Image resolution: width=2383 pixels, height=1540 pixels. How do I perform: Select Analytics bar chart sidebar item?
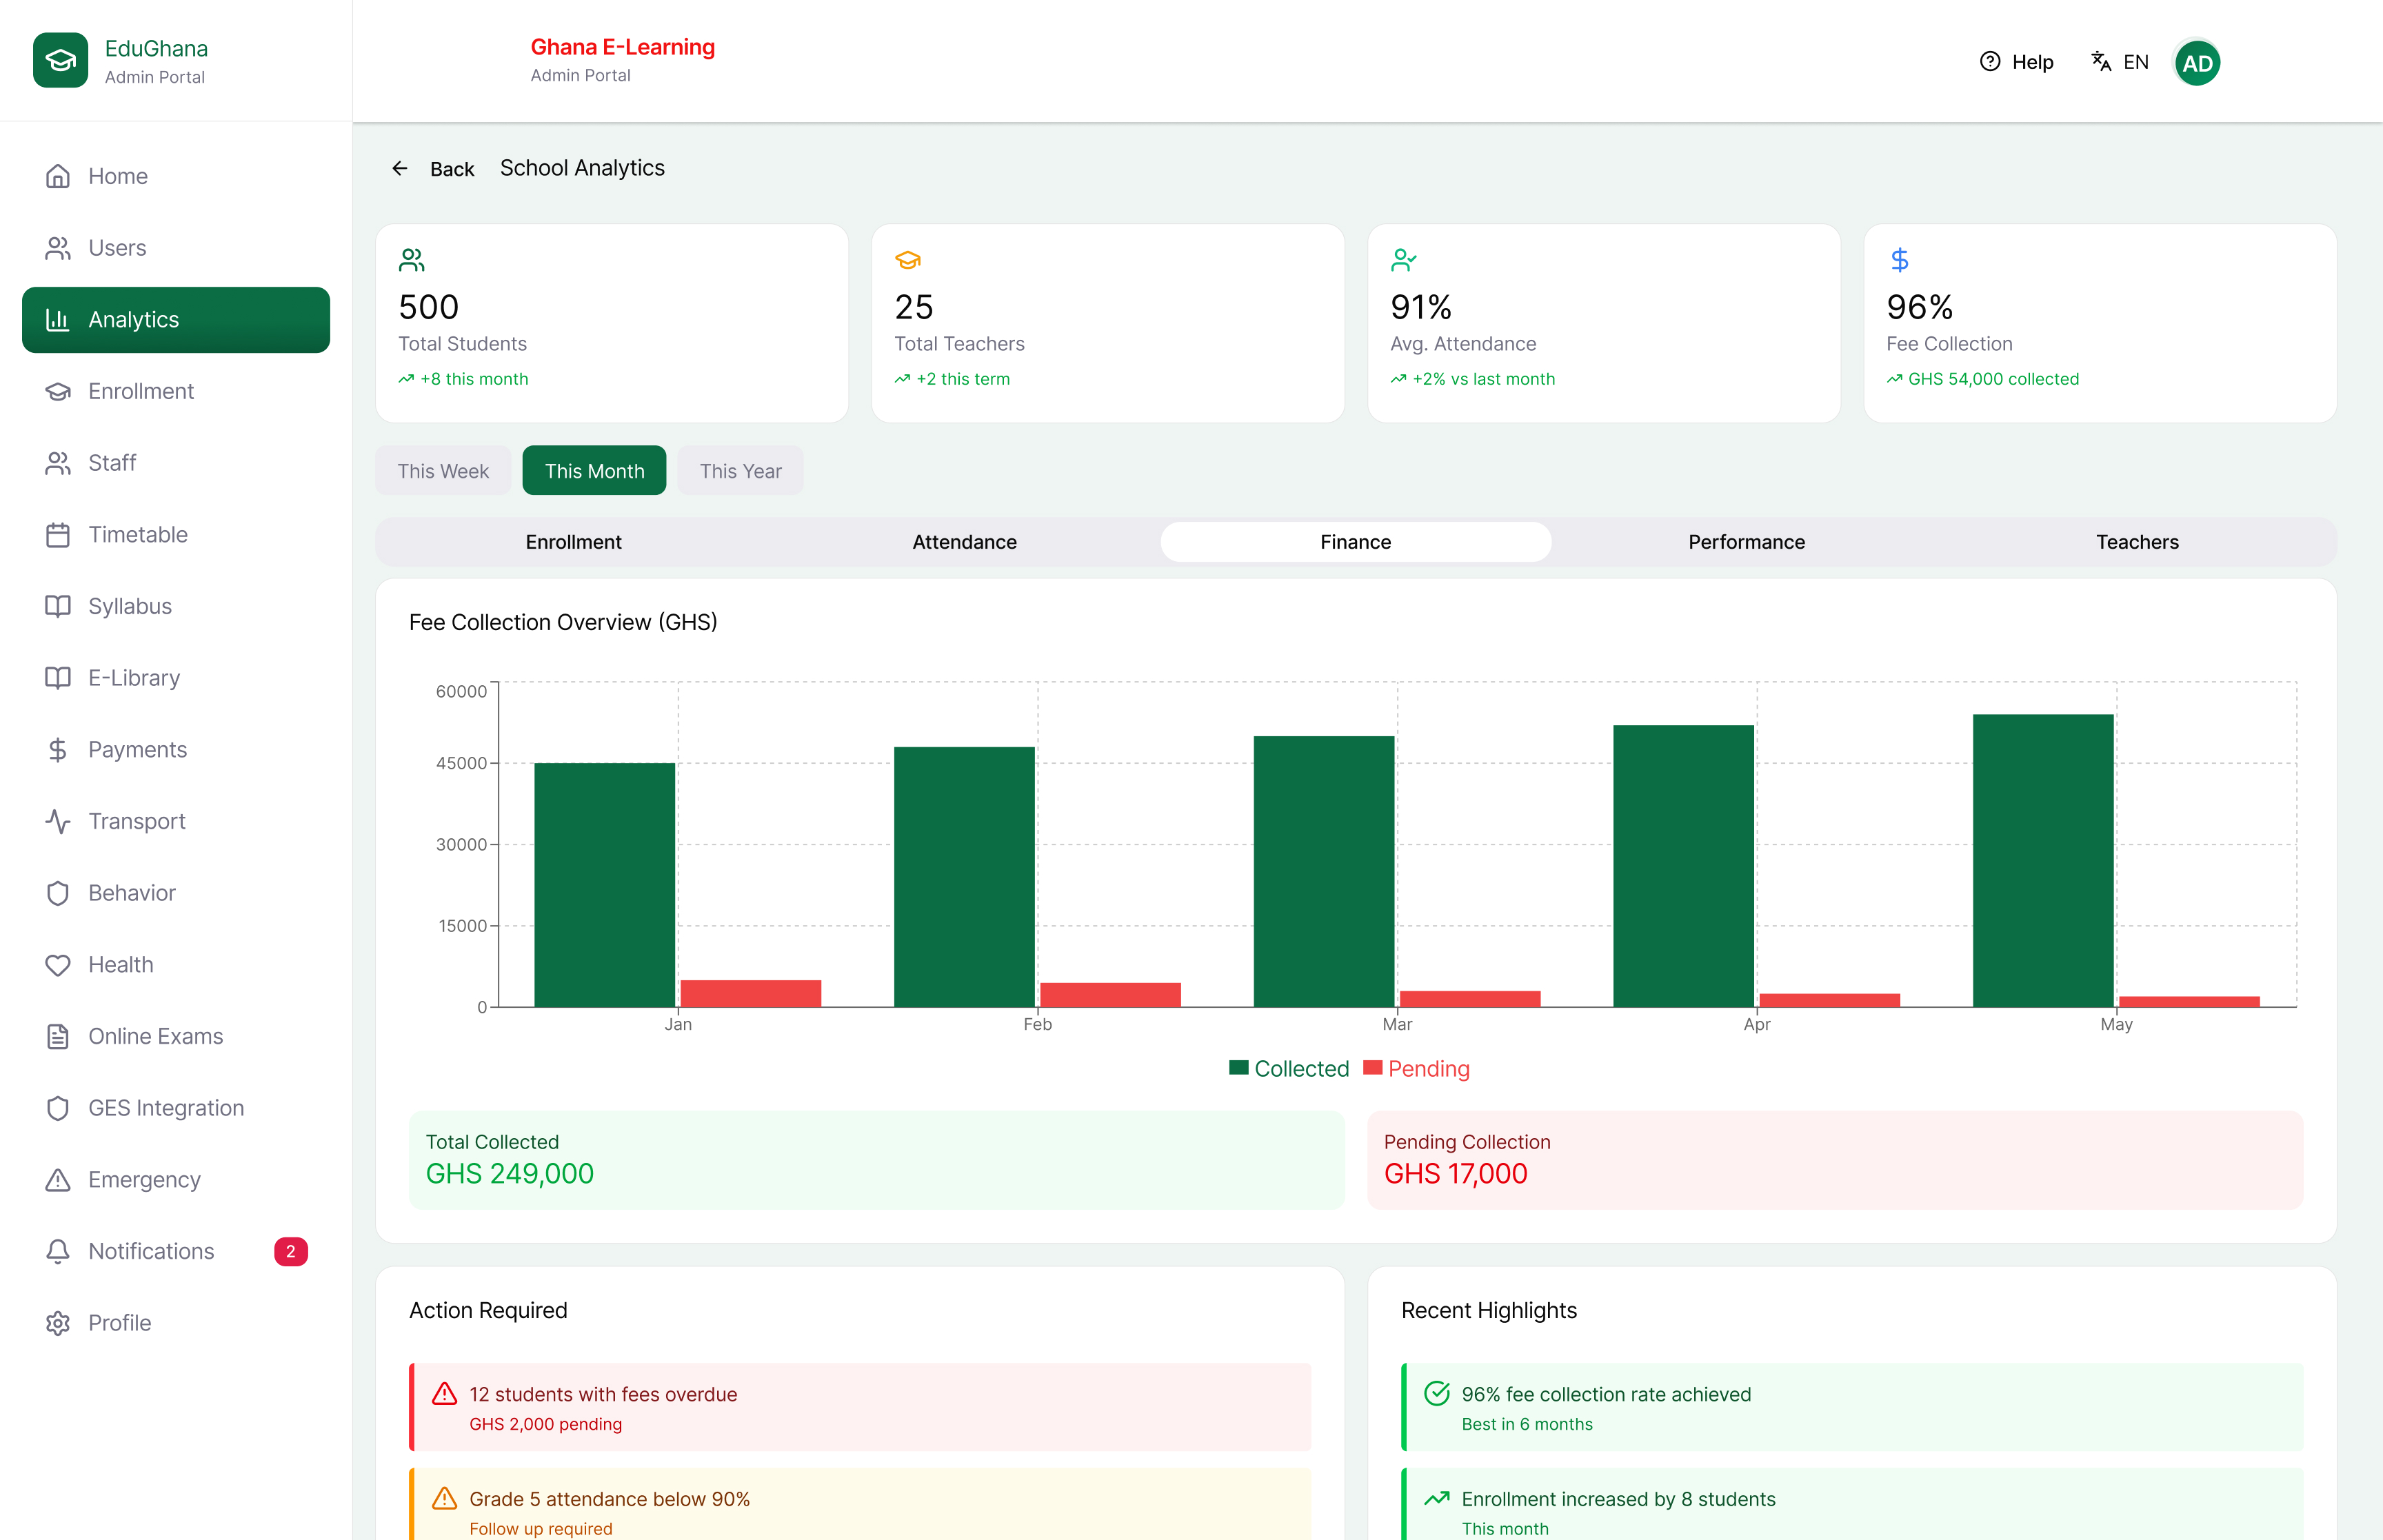(176, 320)
